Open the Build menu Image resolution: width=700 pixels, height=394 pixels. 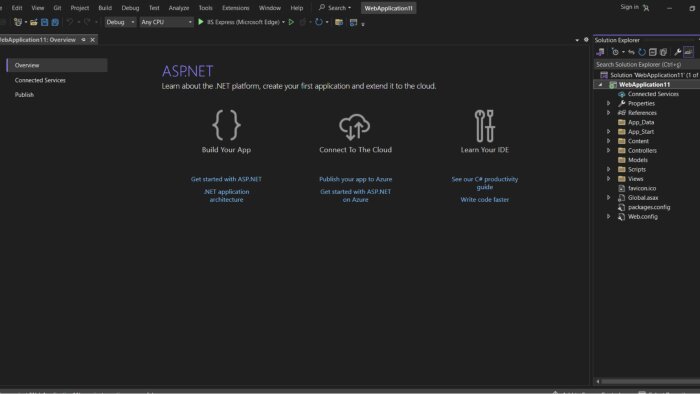click(x=105, y=8)
